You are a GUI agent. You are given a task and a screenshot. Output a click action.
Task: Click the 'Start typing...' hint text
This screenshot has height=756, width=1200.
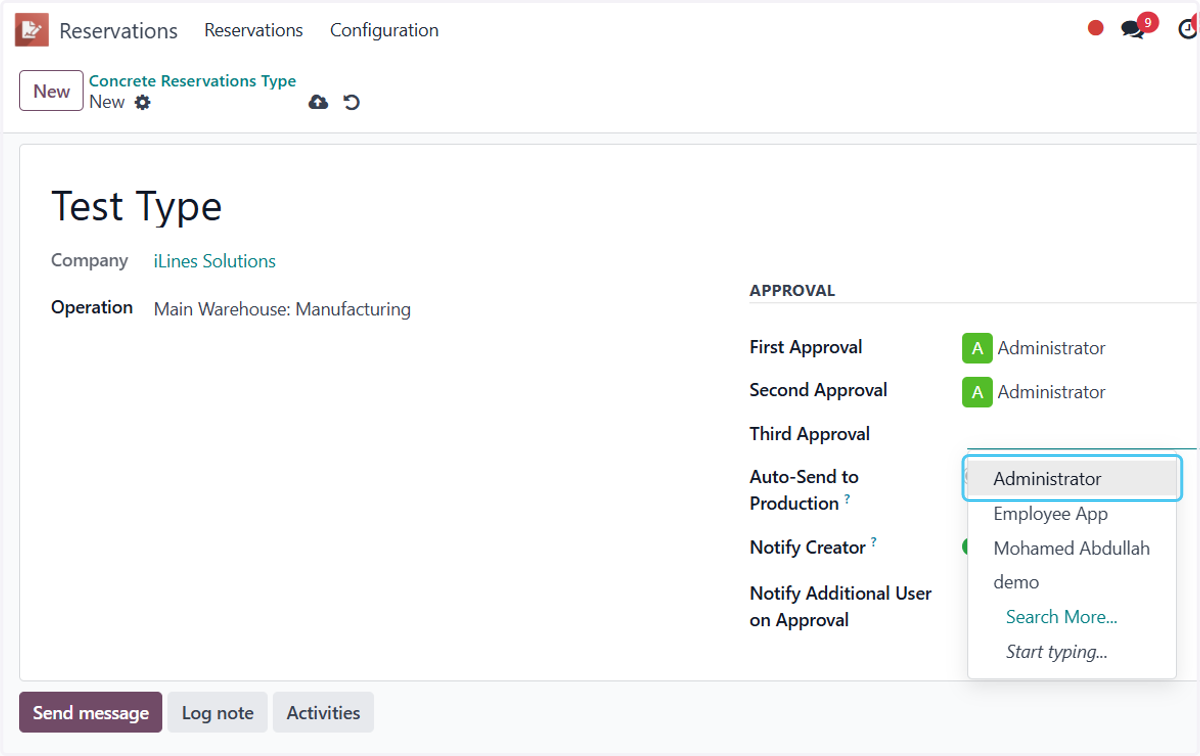(1056, 652)
